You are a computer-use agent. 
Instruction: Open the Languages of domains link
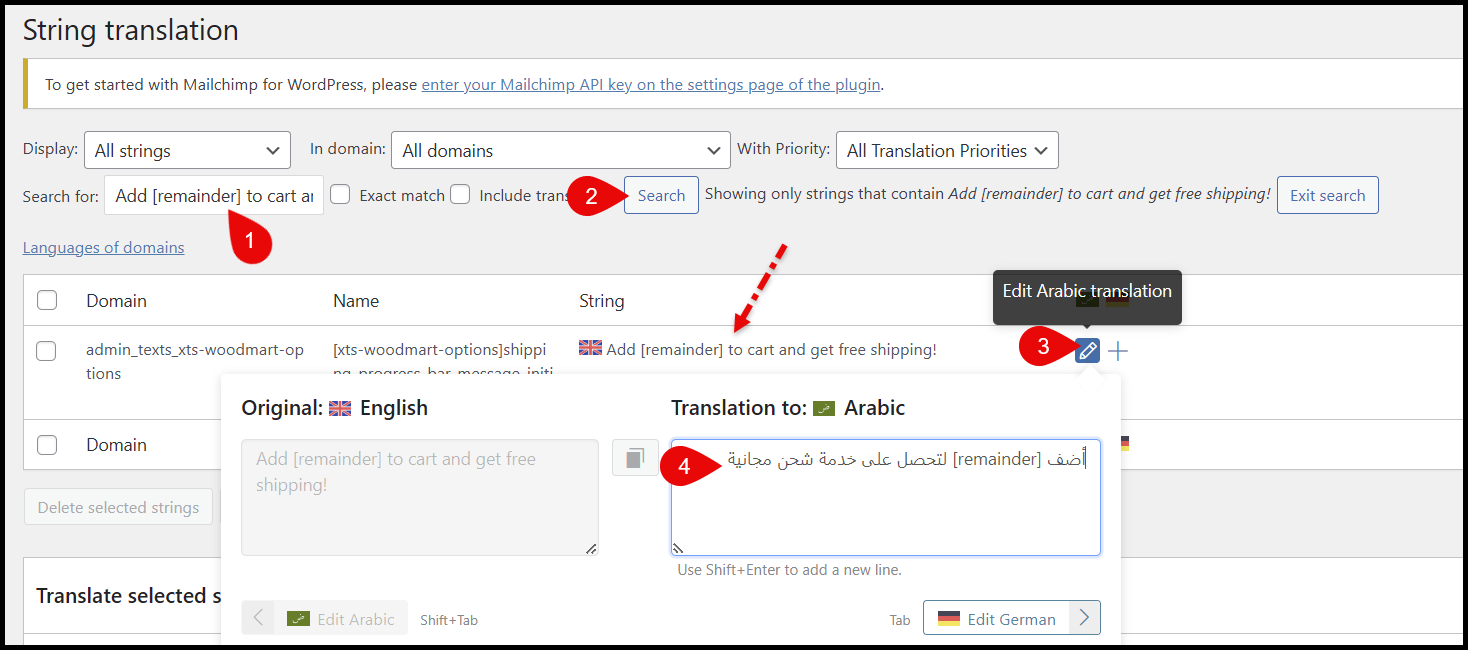click(103, 248)
